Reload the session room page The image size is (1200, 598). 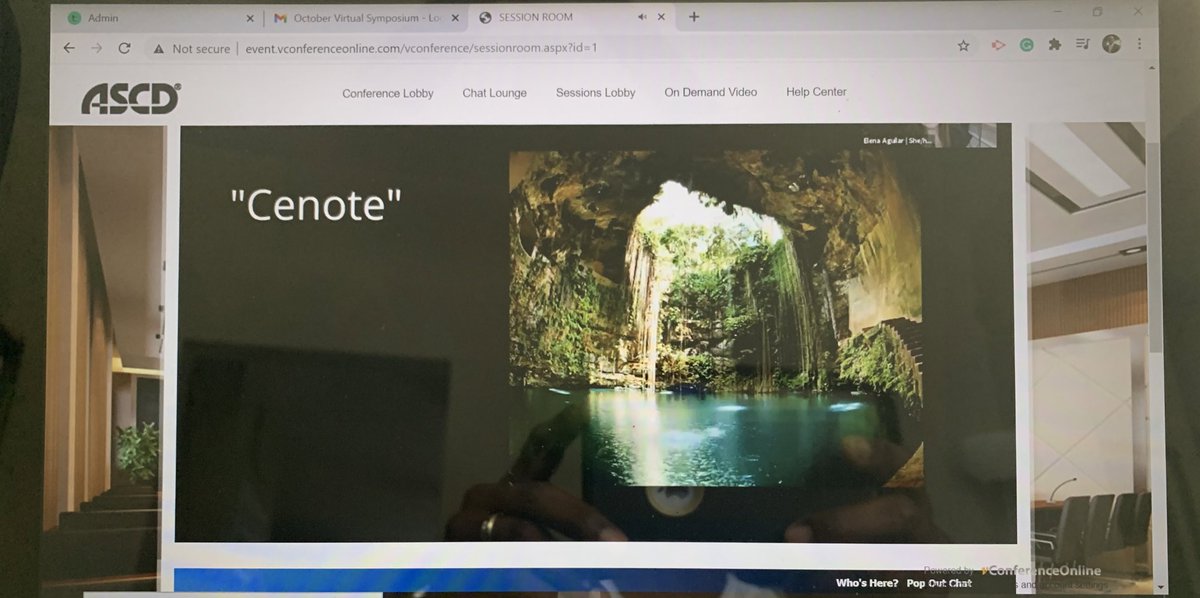(x=124, y=48)
